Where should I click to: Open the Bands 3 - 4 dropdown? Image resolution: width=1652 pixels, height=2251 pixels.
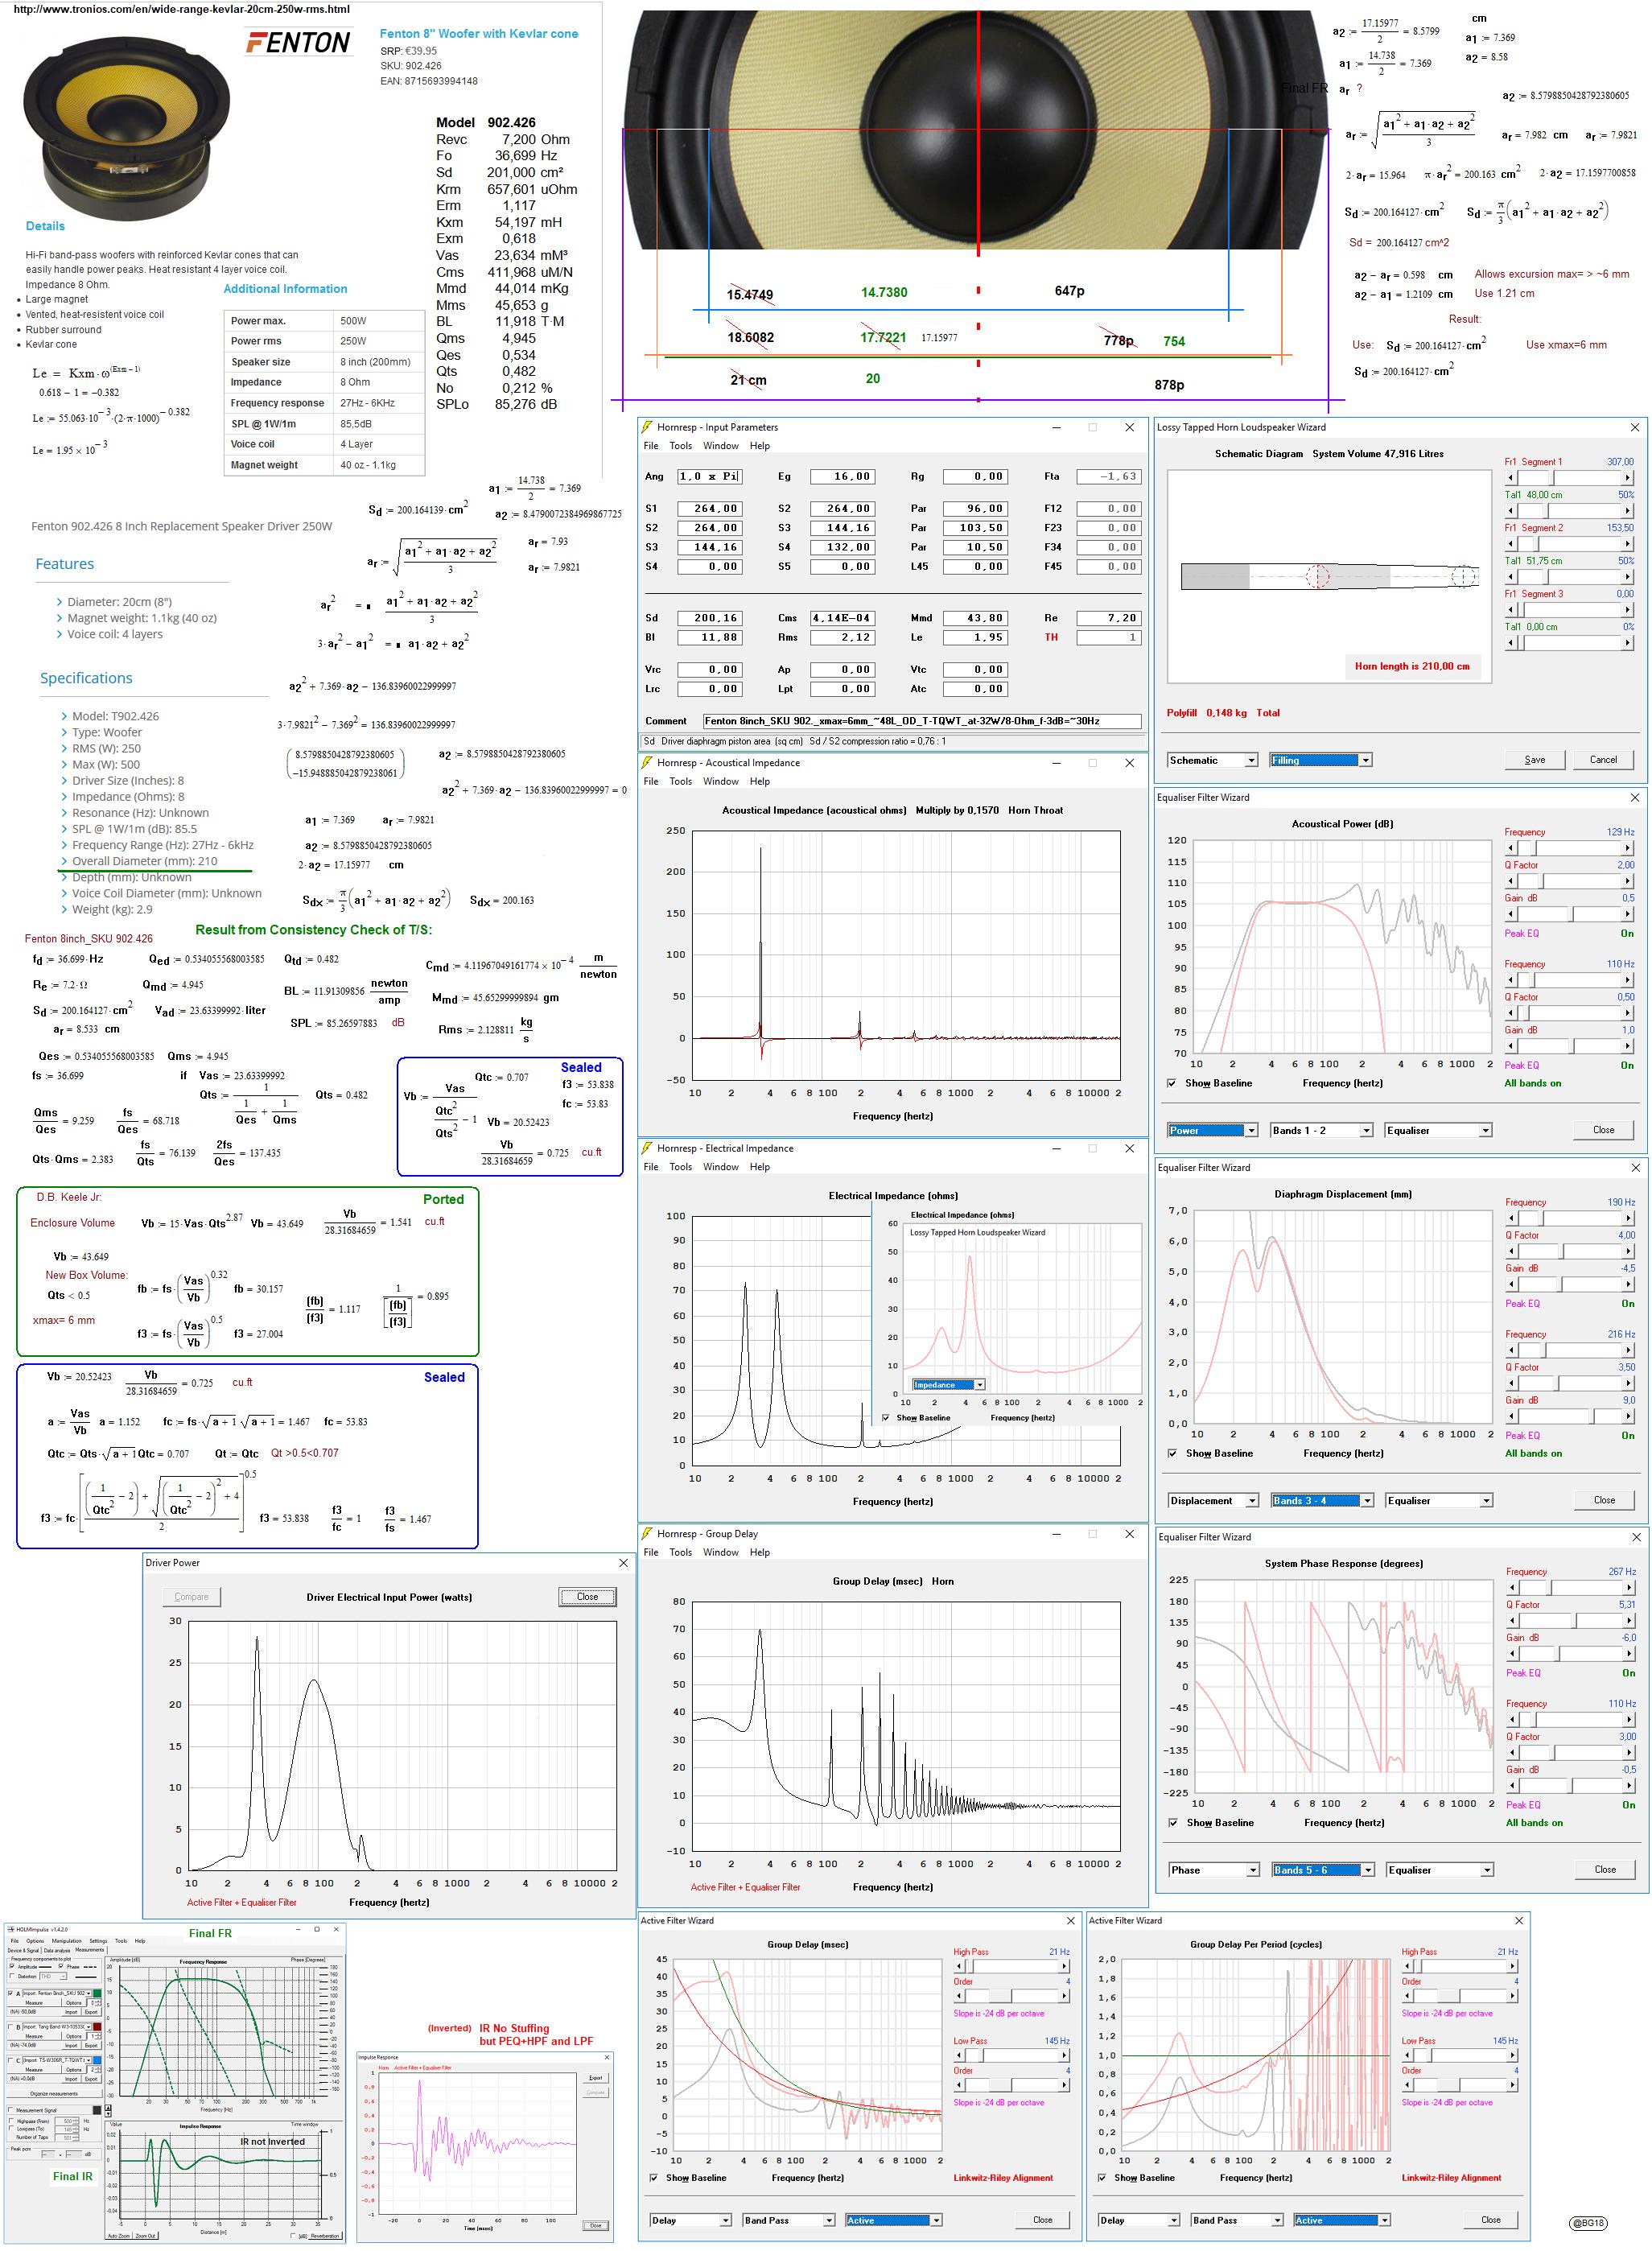pyautogui.click(x=1322, y=1500)
